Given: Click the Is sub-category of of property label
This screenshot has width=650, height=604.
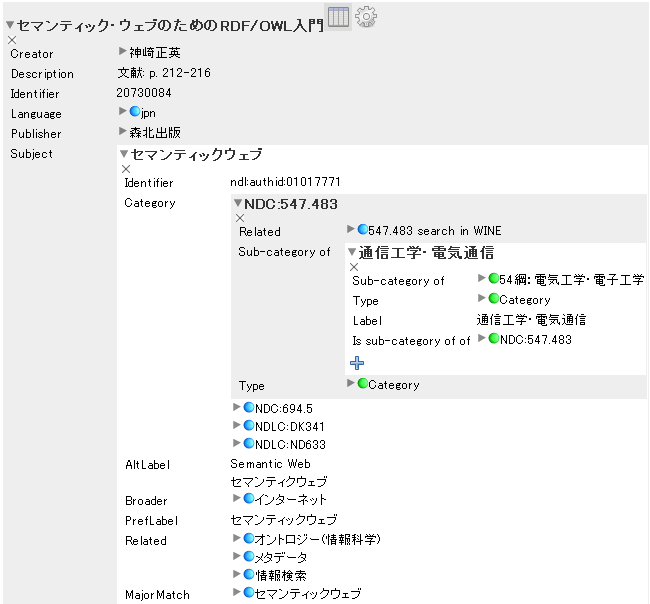Looking at the screenshot, I should pyautogui.click(x=411, y=341).
